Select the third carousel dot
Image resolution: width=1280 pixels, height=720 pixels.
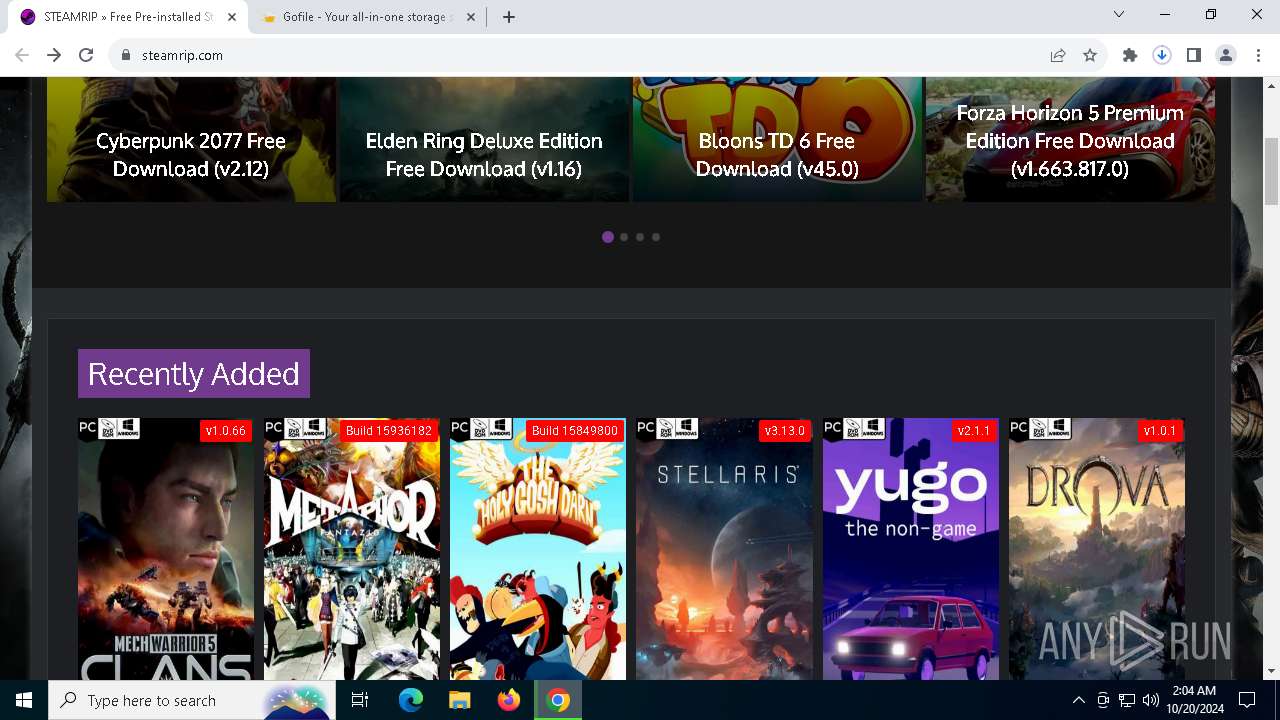tap(640, 237)
